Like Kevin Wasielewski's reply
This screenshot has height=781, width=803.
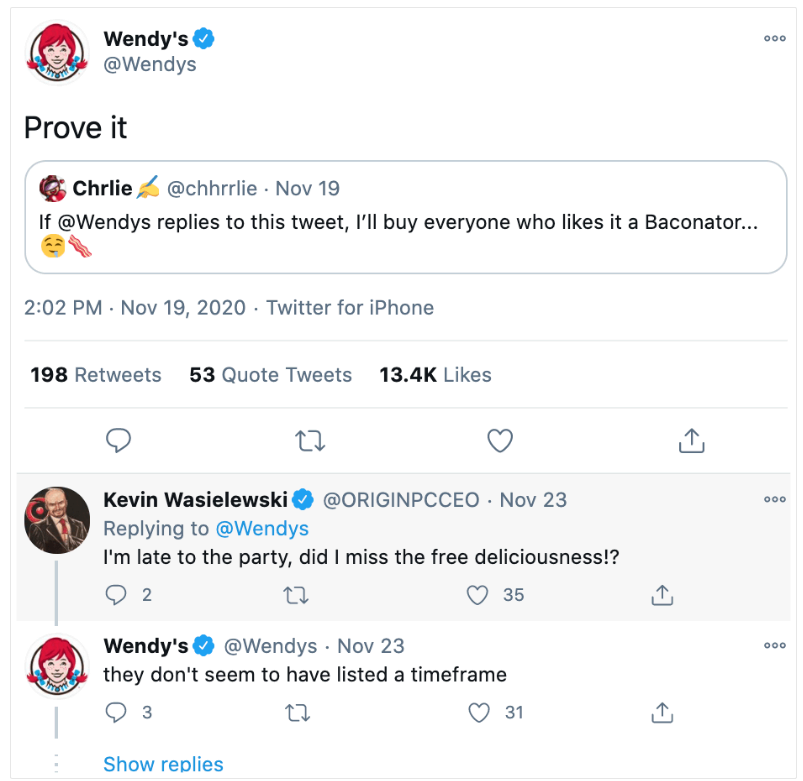pyautogui.click(x=477, y=595)
